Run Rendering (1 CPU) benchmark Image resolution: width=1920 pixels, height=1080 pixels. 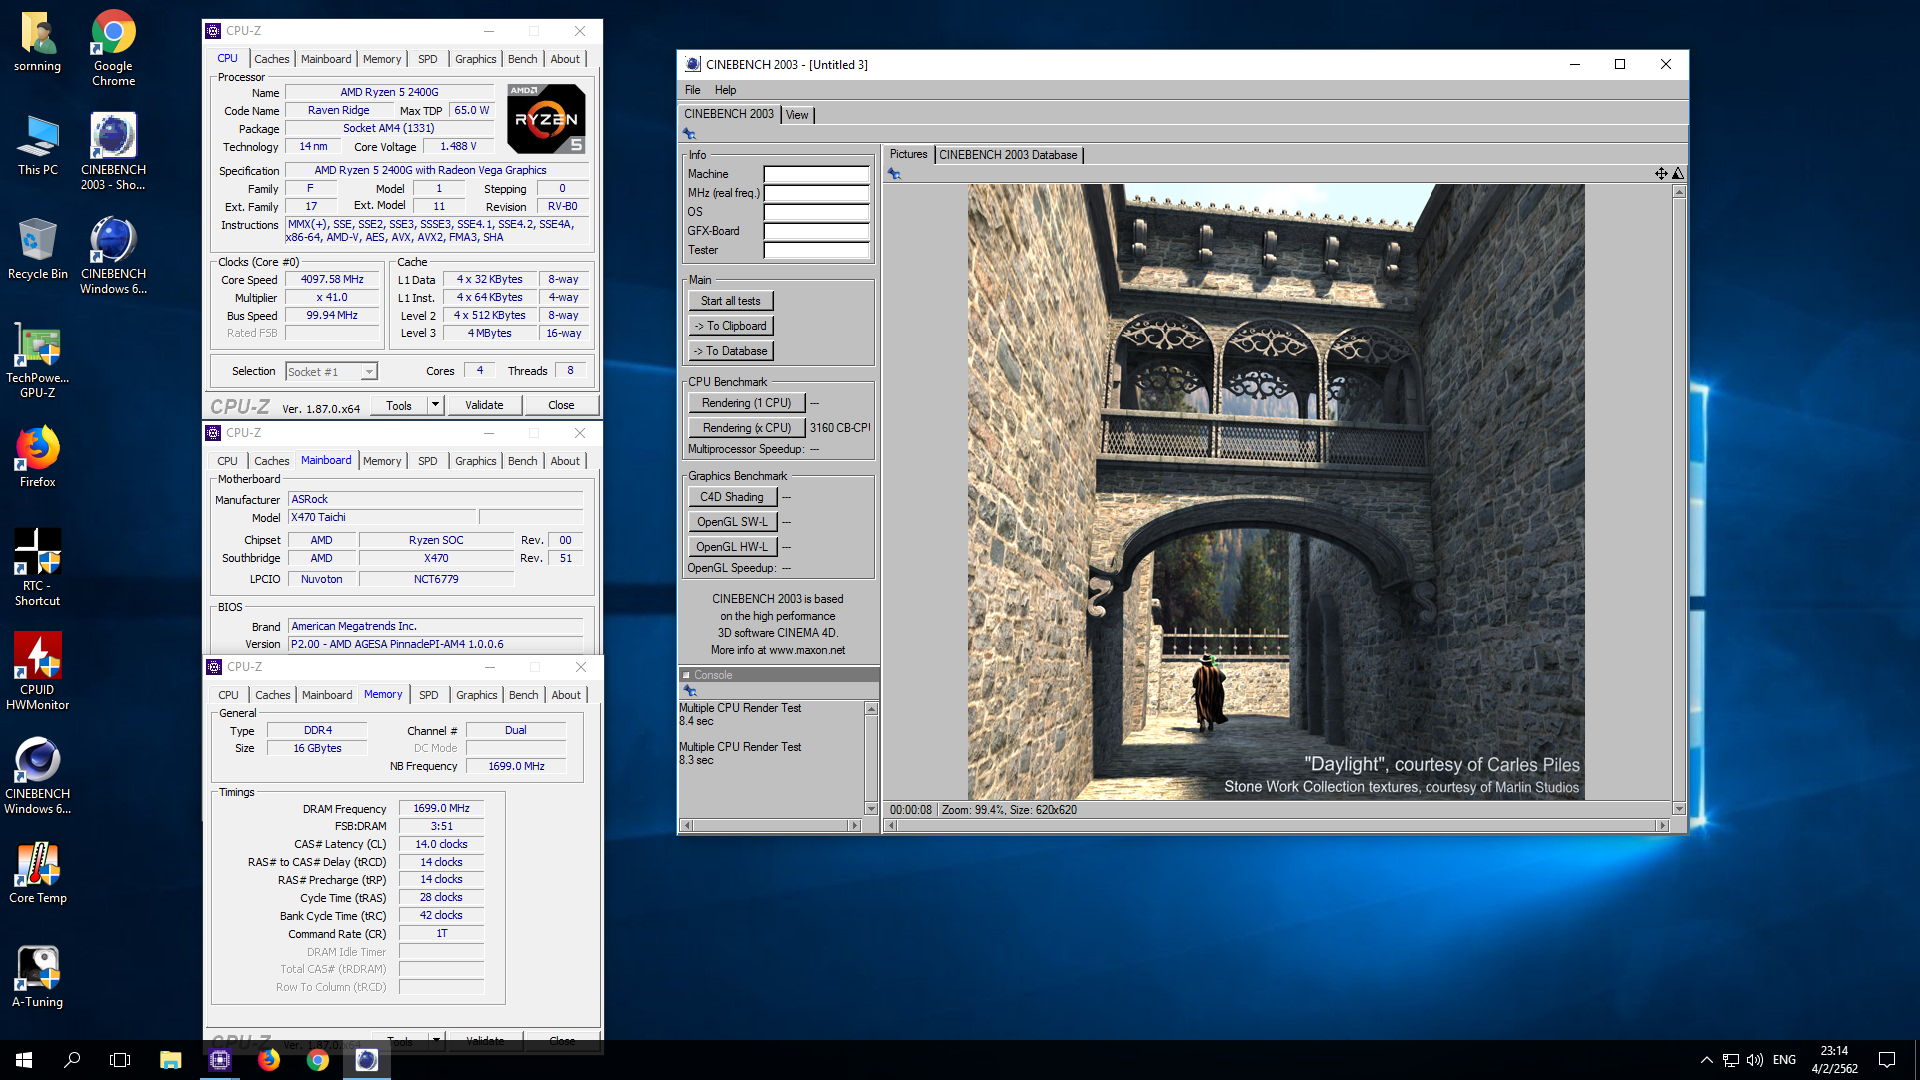746,403
